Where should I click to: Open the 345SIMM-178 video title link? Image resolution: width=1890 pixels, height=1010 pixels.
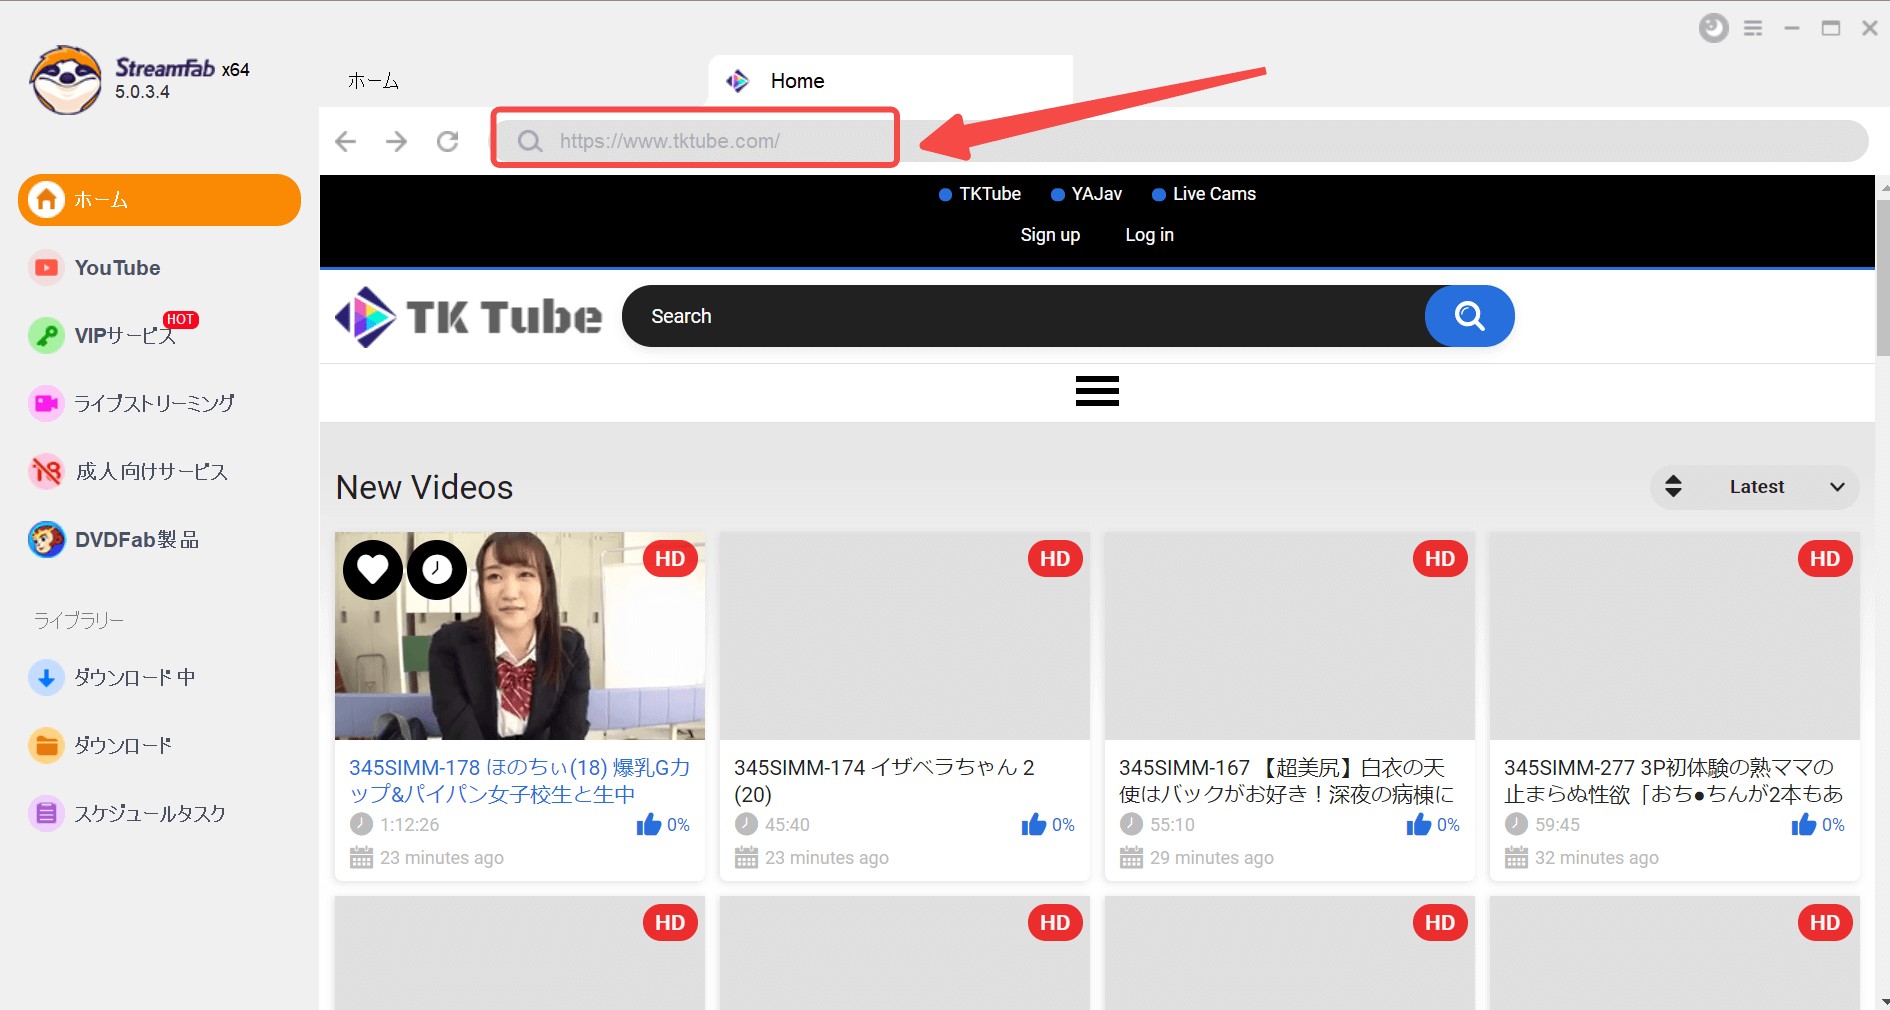tap(520, 781)
